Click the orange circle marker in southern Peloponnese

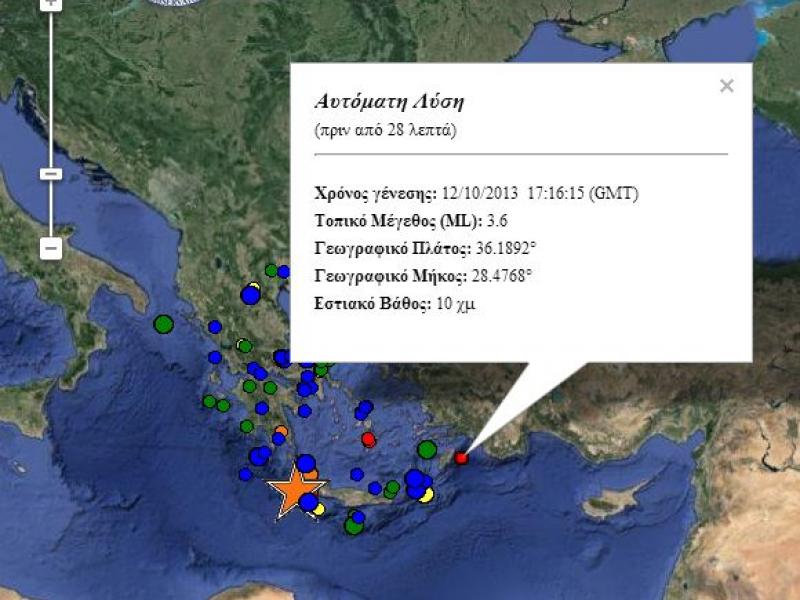point(281,432)
